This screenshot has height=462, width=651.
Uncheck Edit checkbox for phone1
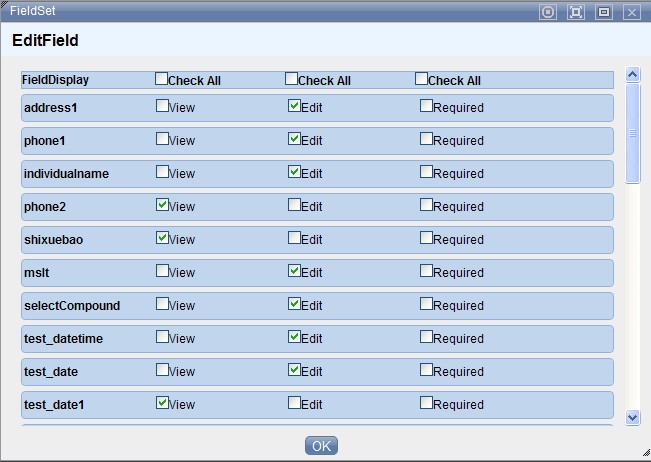coord(294,139)
